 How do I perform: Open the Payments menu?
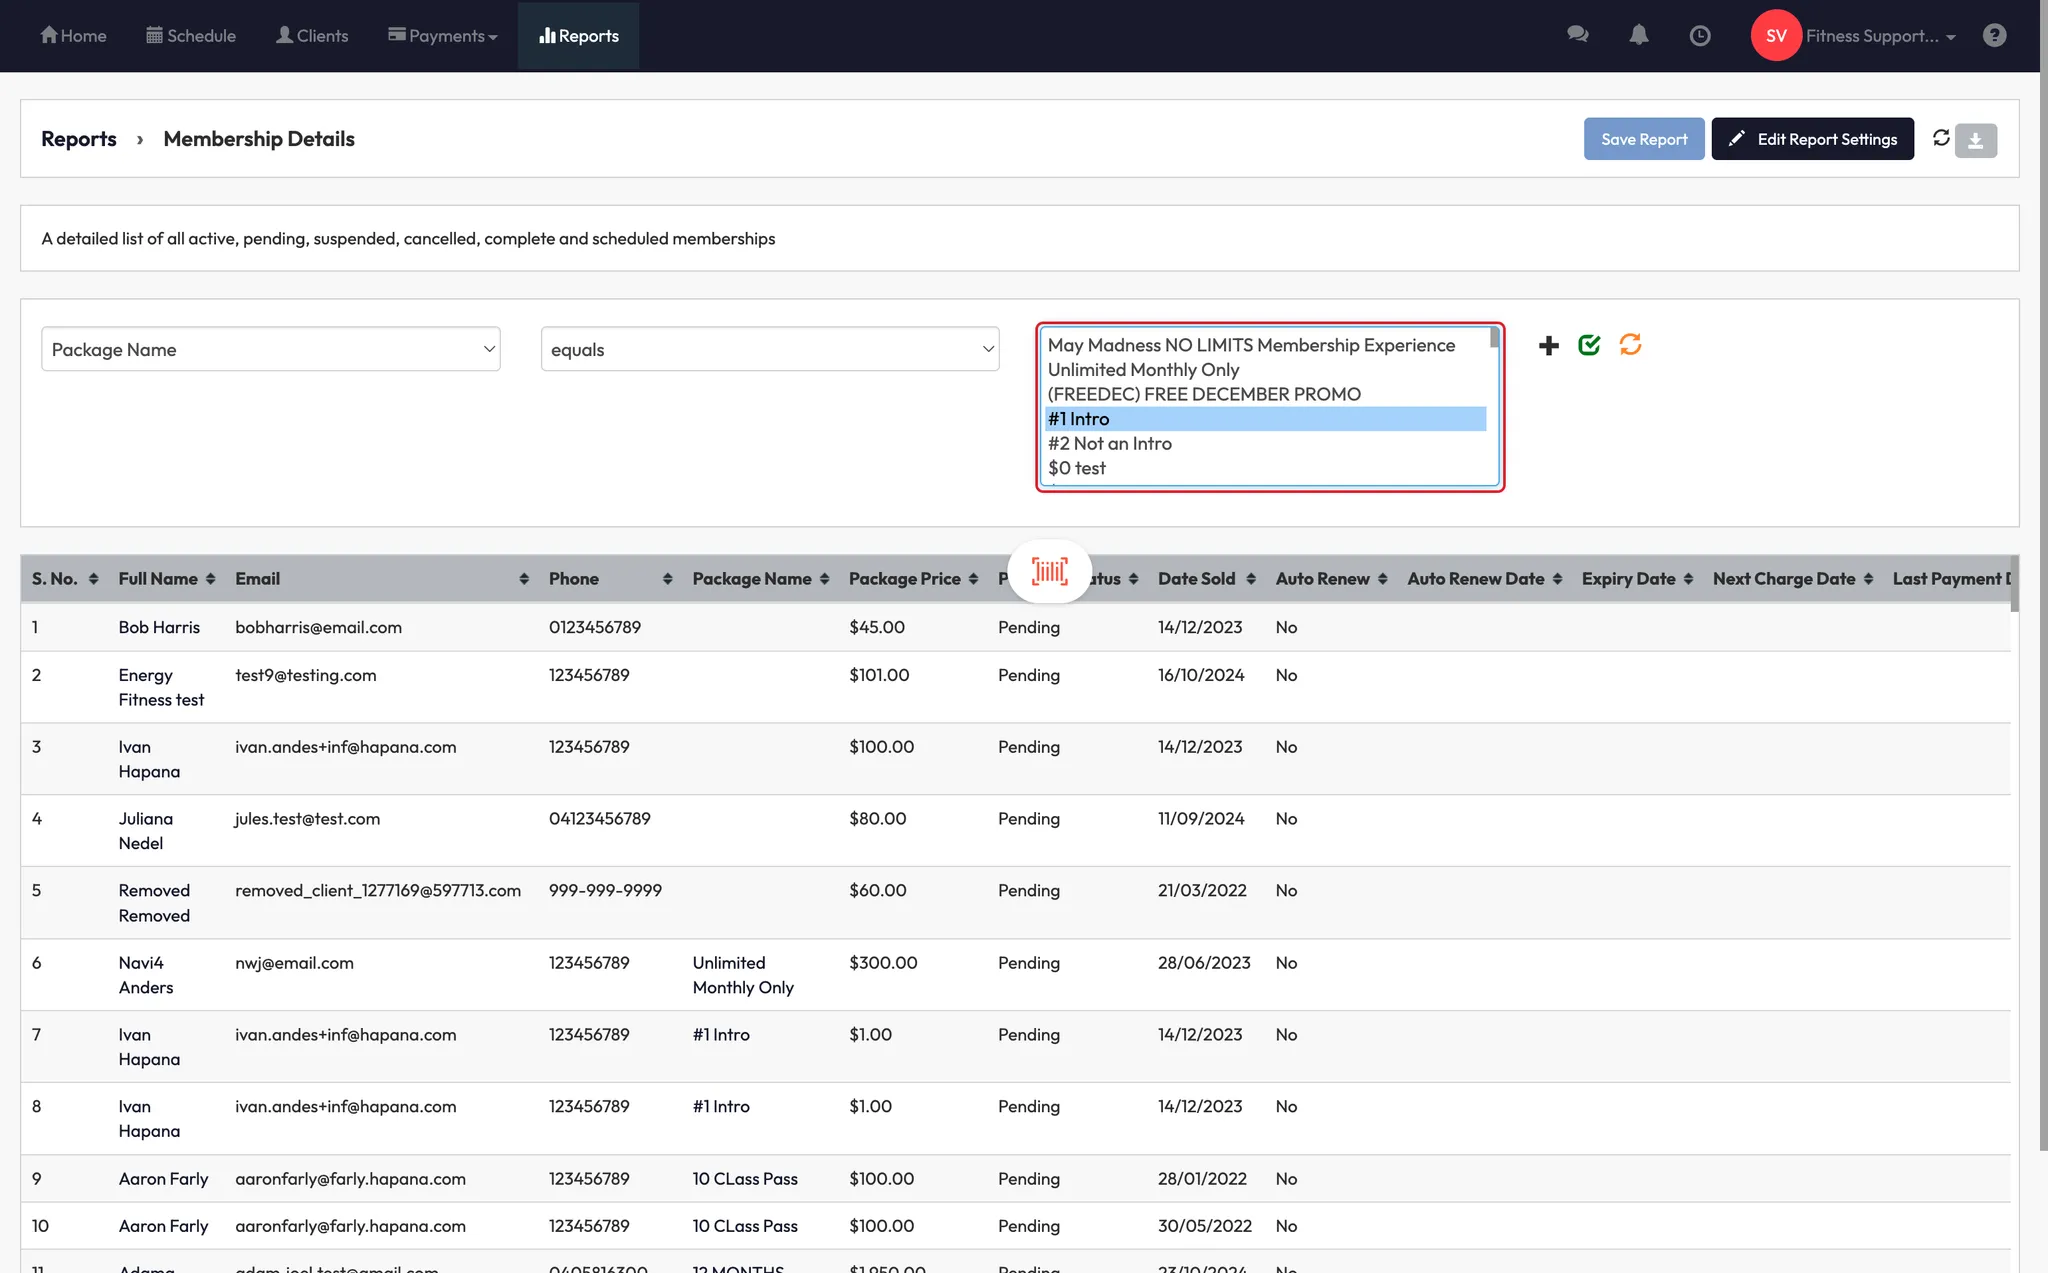443,36
